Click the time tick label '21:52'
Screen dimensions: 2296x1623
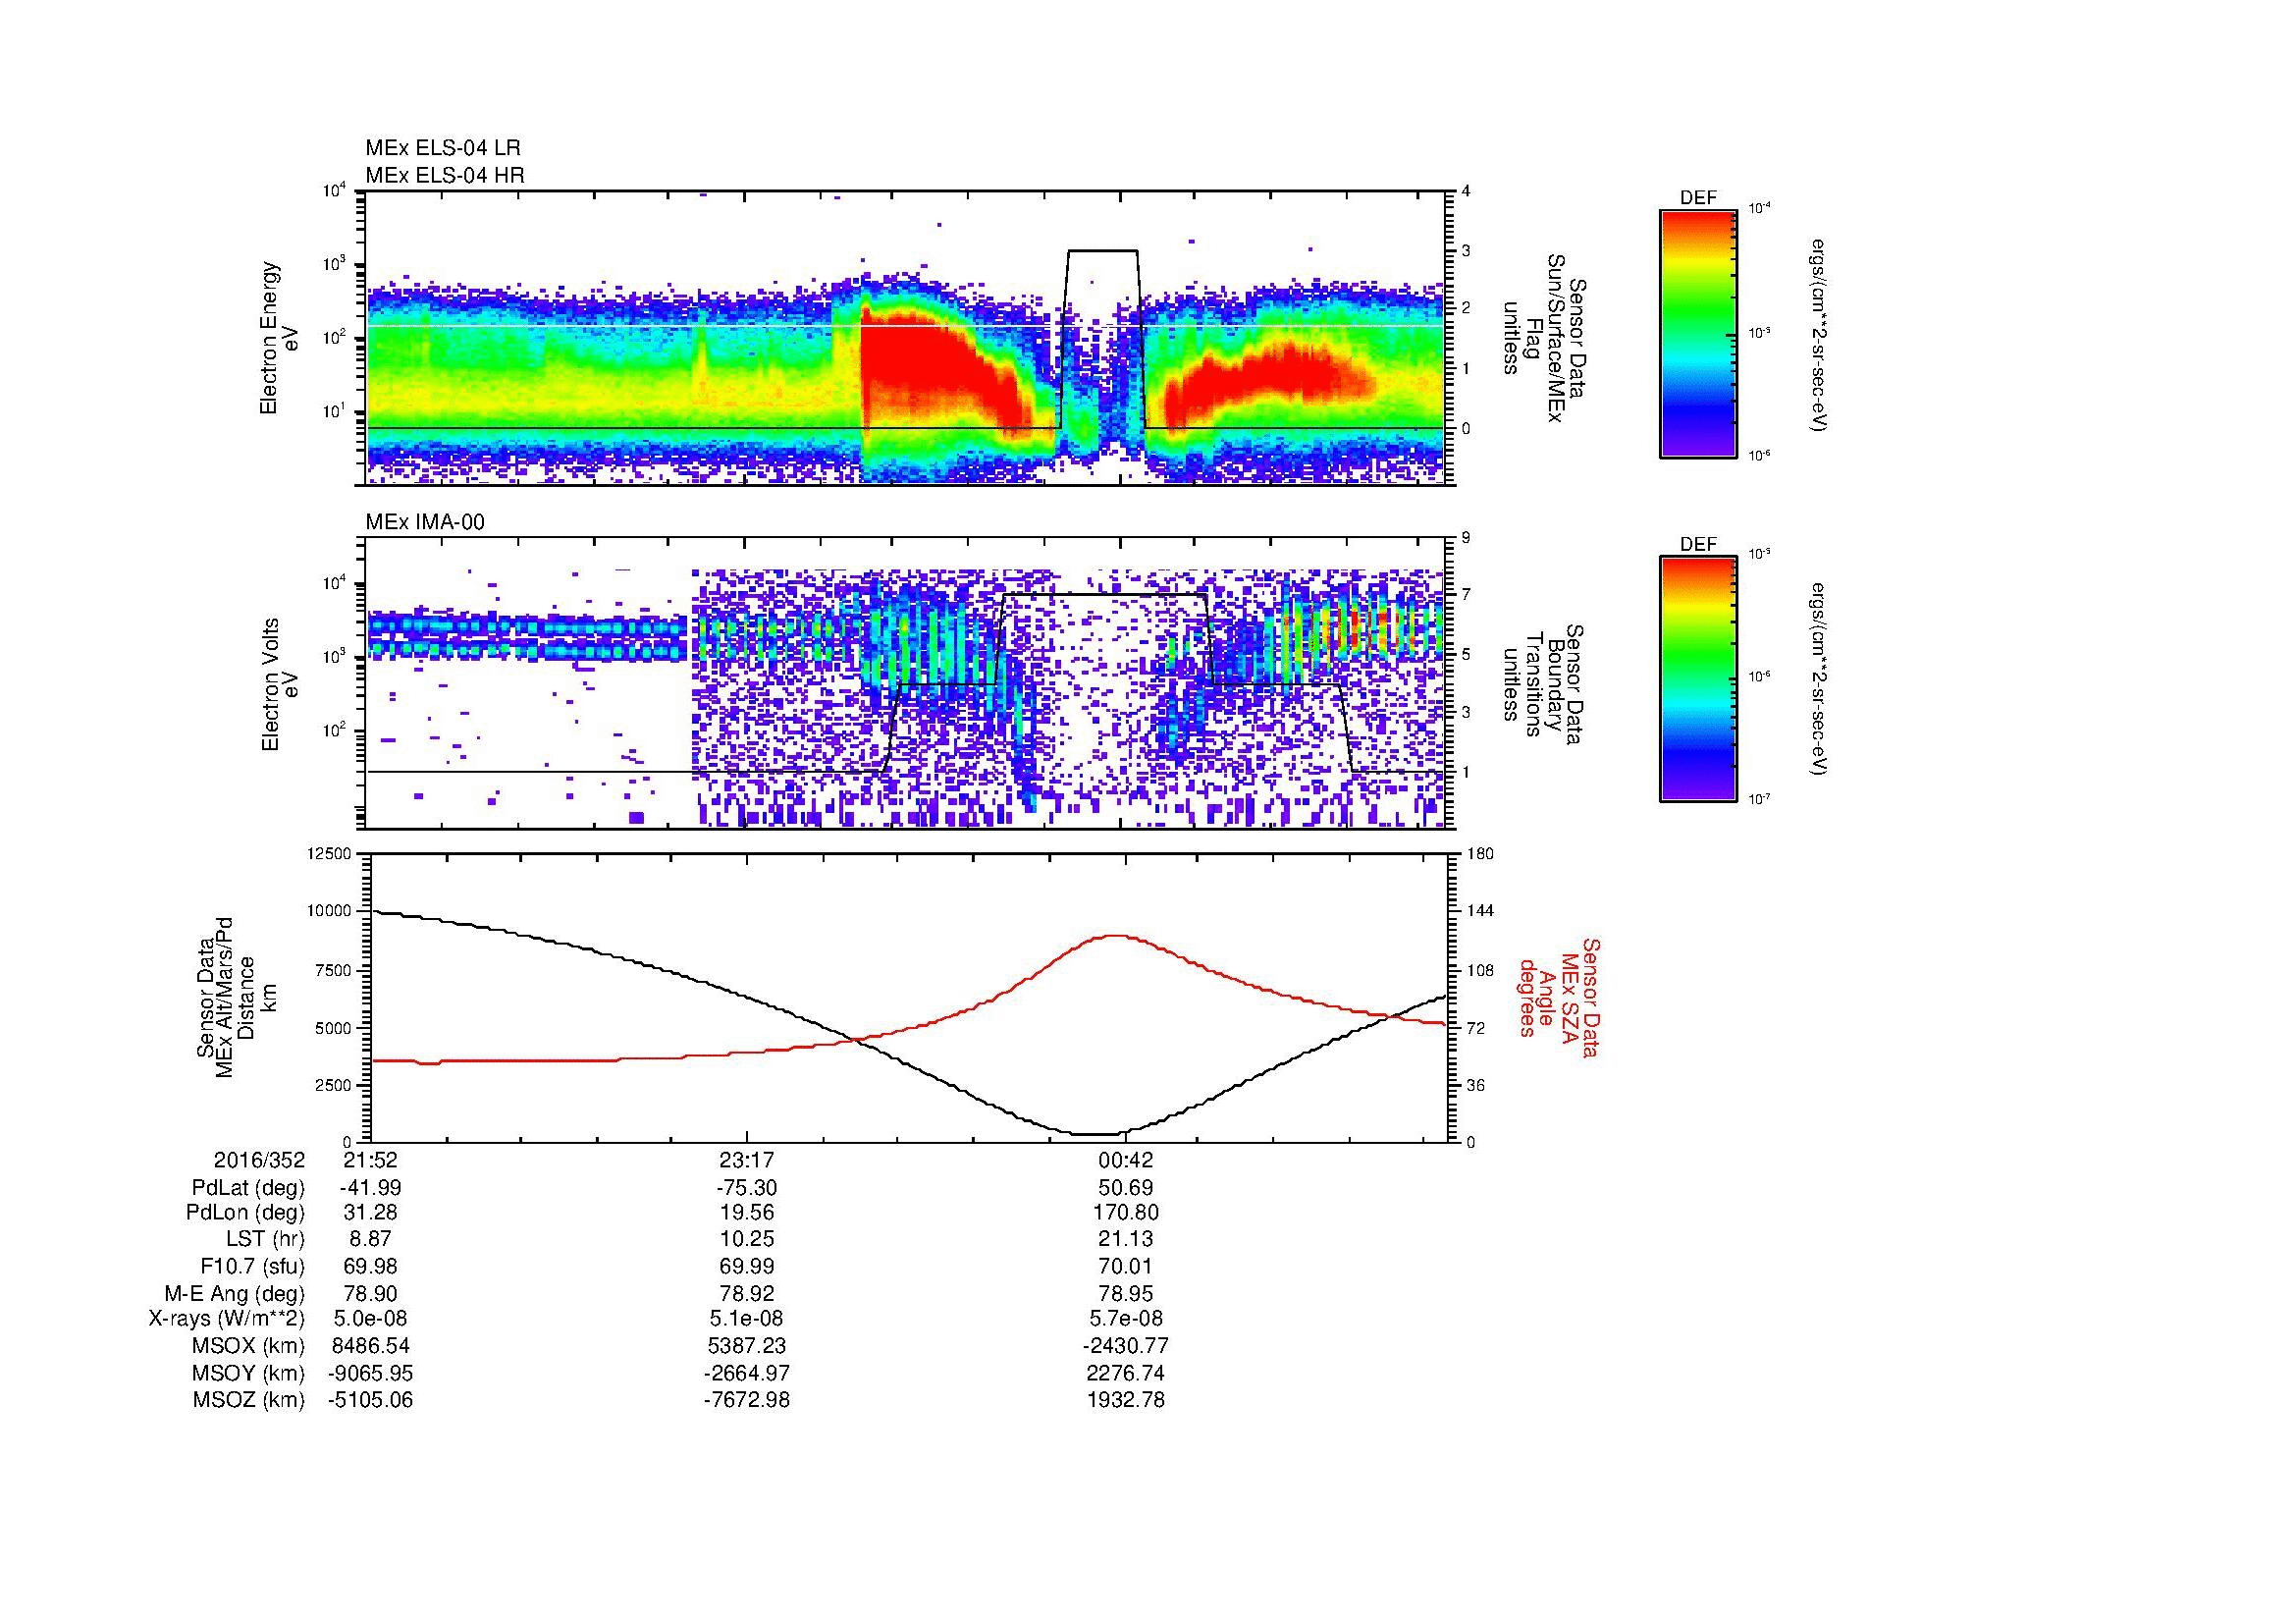[370, 1160]
